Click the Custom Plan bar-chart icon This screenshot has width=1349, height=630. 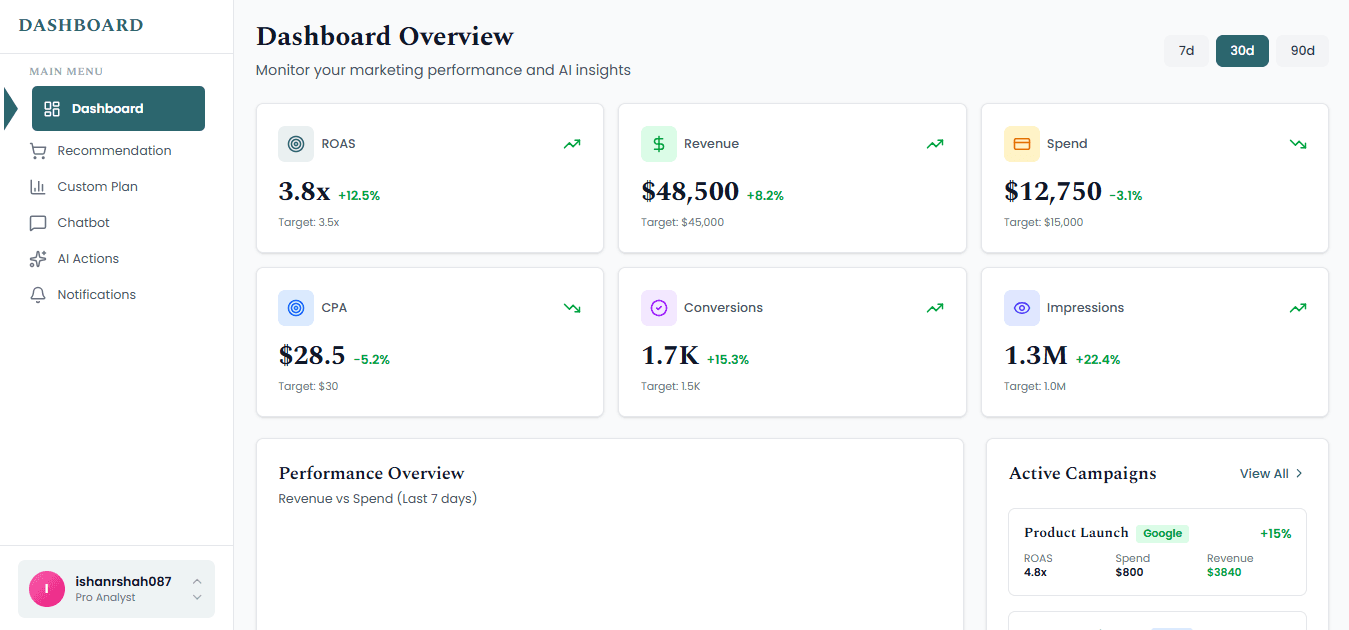coord(39,186)
